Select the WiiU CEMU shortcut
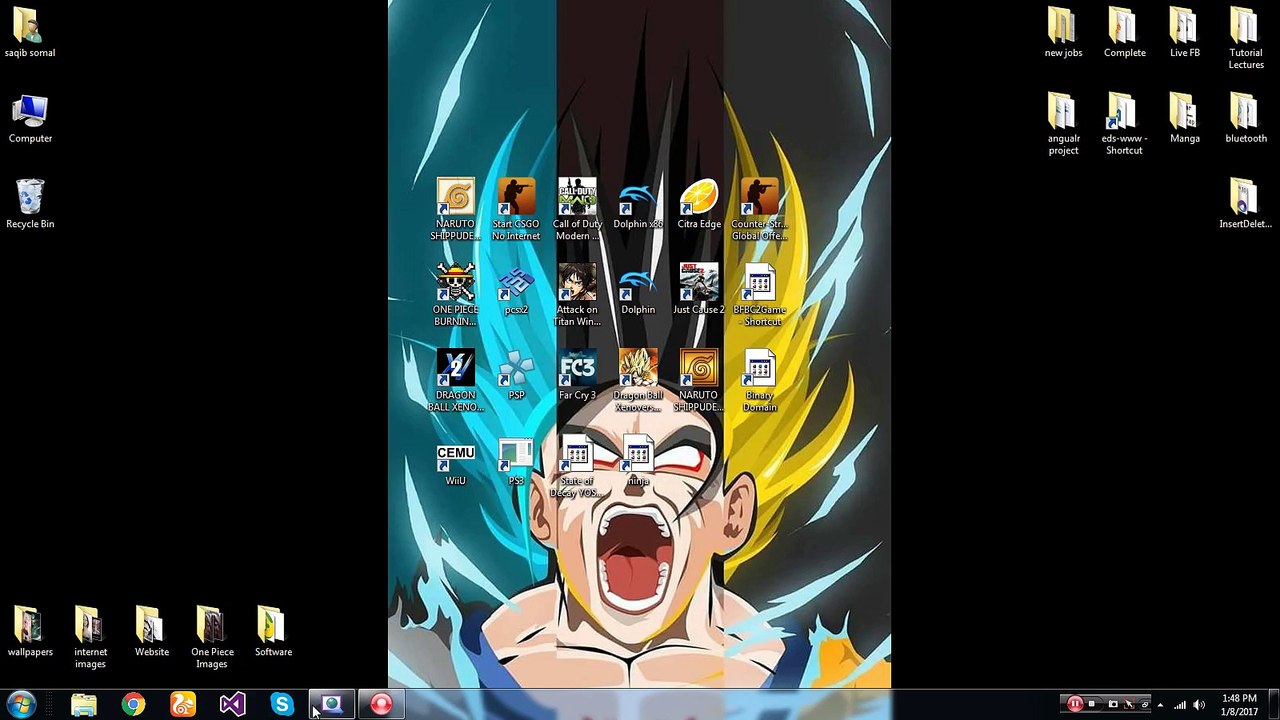1280x720 pixels. 455,466
